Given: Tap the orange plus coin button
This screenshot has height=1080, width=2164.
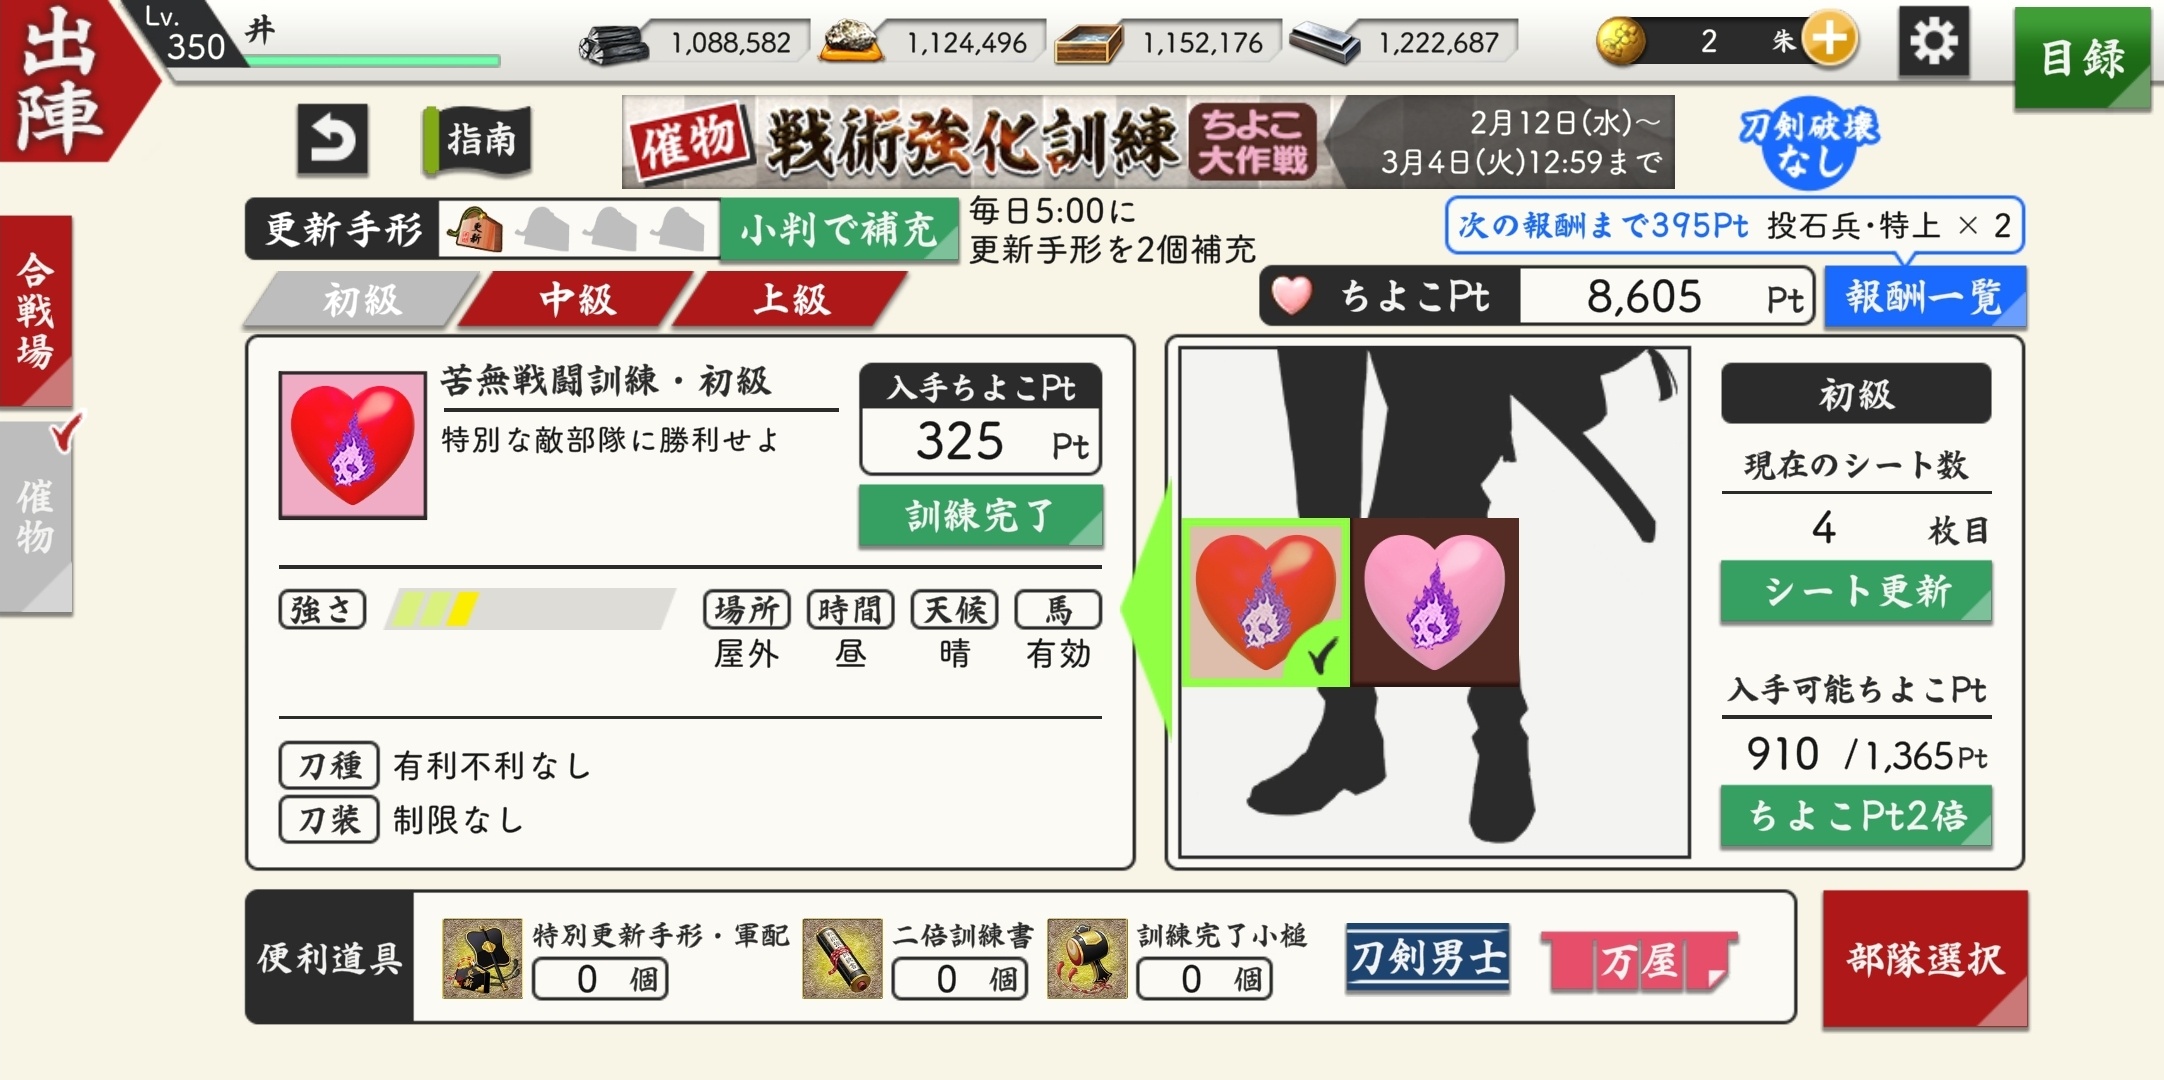Looking at the screenshot, I should click(x=1829, y=40).
